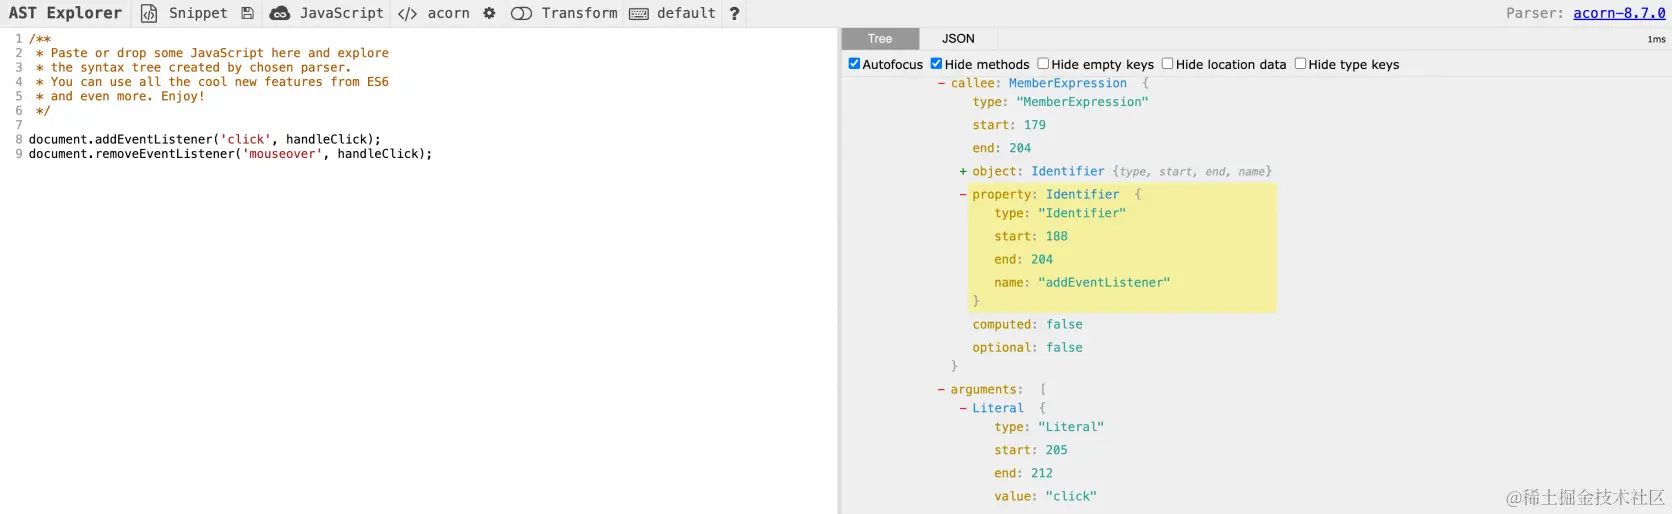Open the acorn-8.7.0 parser link
This screenshot has height=514, width=1672.
1618,13
